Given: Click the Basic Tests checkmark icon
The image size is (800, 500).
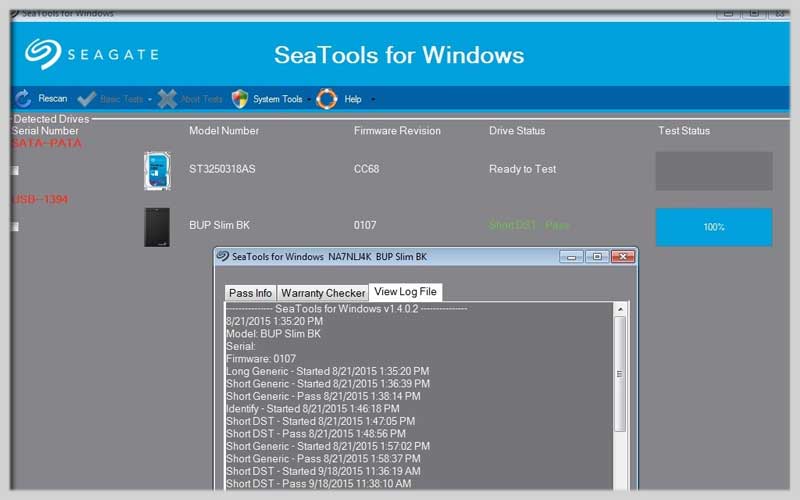Looking at the screenshot, I should [x=87, y=98].
